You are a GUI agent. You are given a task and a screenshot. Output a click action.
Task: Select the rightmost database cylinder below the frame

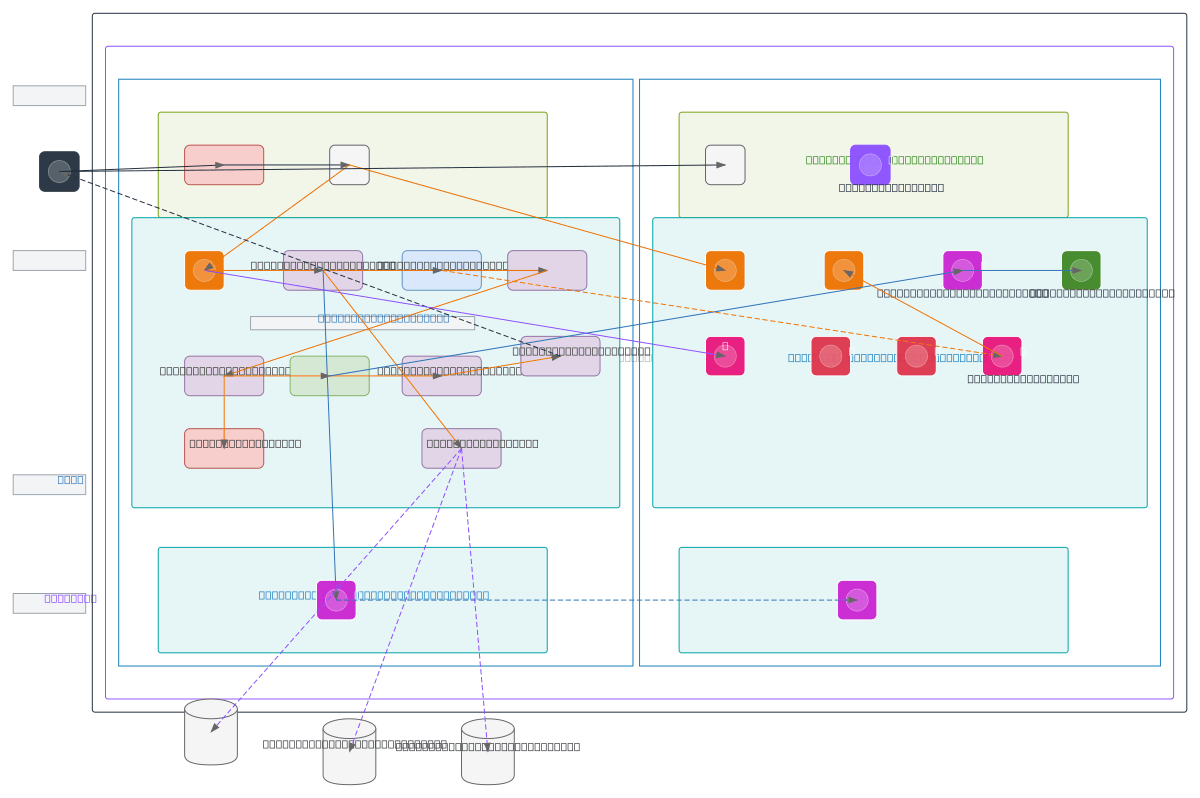point(488,752)
